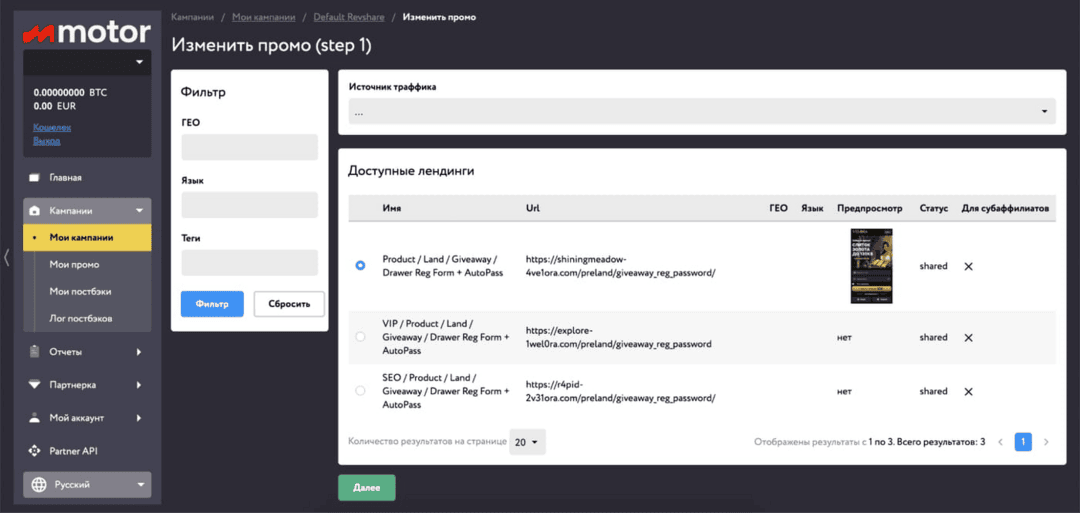
Task: Open the Источник траффика dropdown
Action: coord(702,112)
